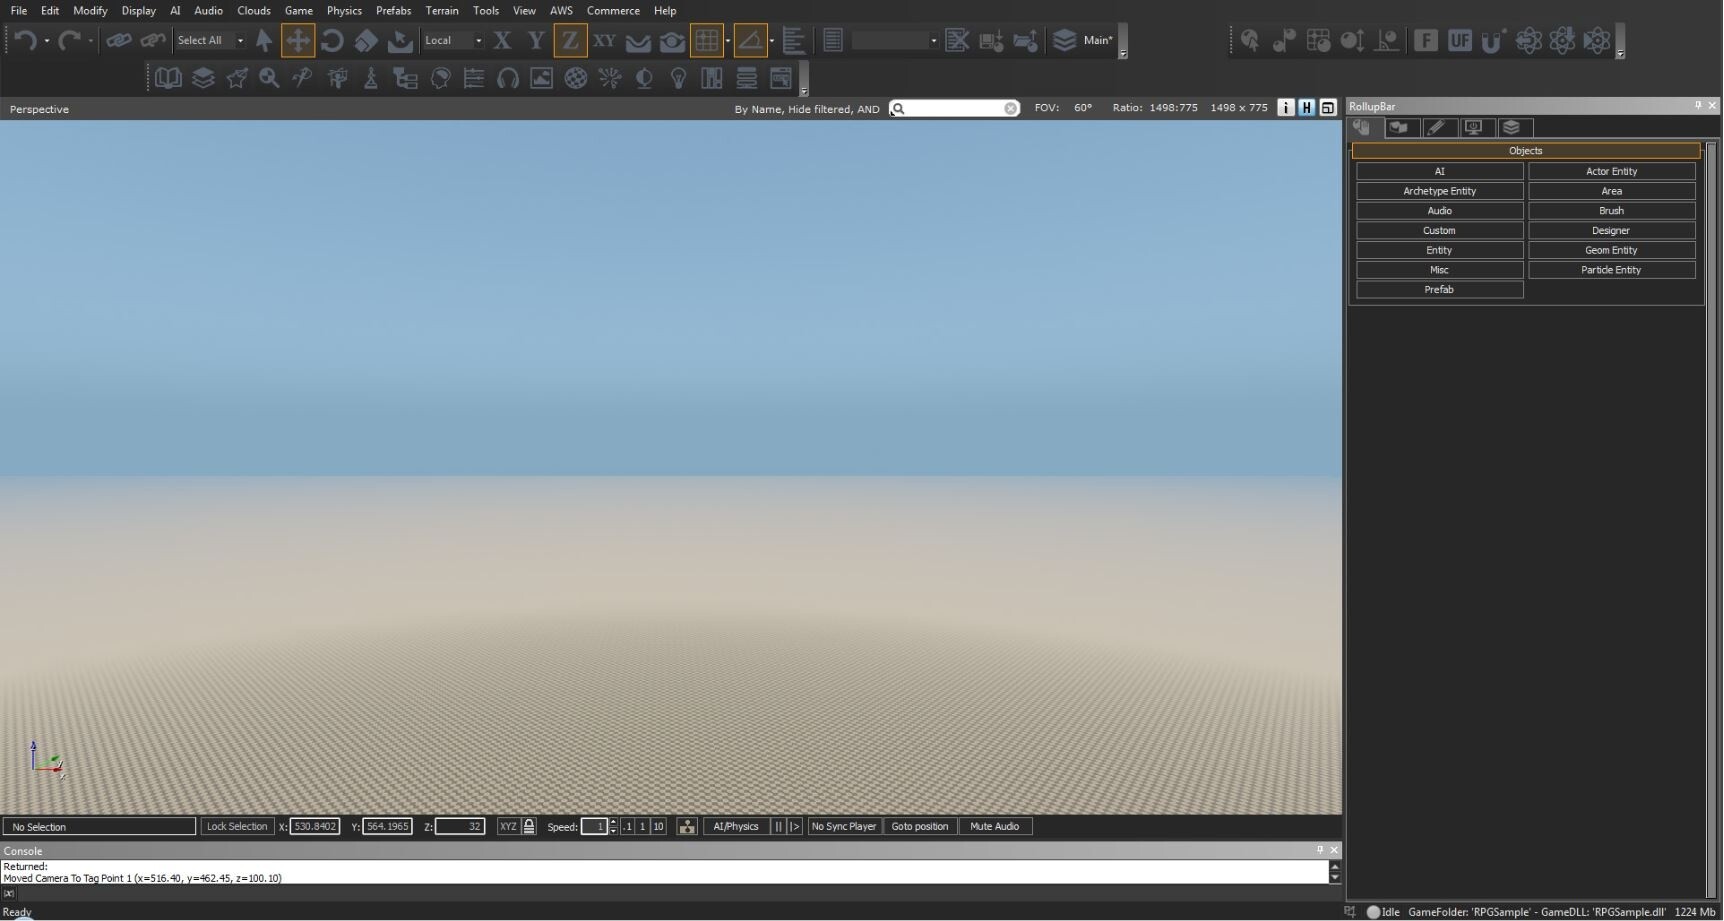The height and width of the screenshot is (921, 1724).
Task: Activate the Move tool with four arrows
Action: (298, 40)
